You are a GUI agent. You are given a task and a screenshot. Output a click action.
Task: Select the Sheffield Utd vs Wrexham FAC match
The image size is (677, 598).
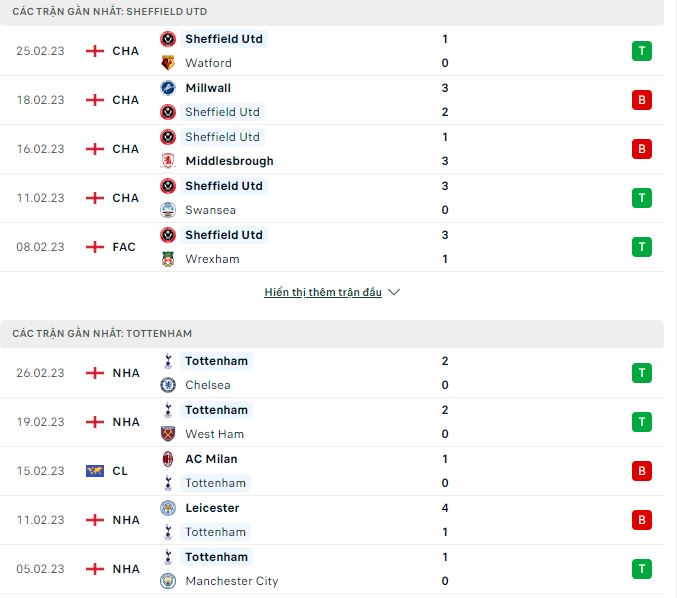tap(332, 247)
